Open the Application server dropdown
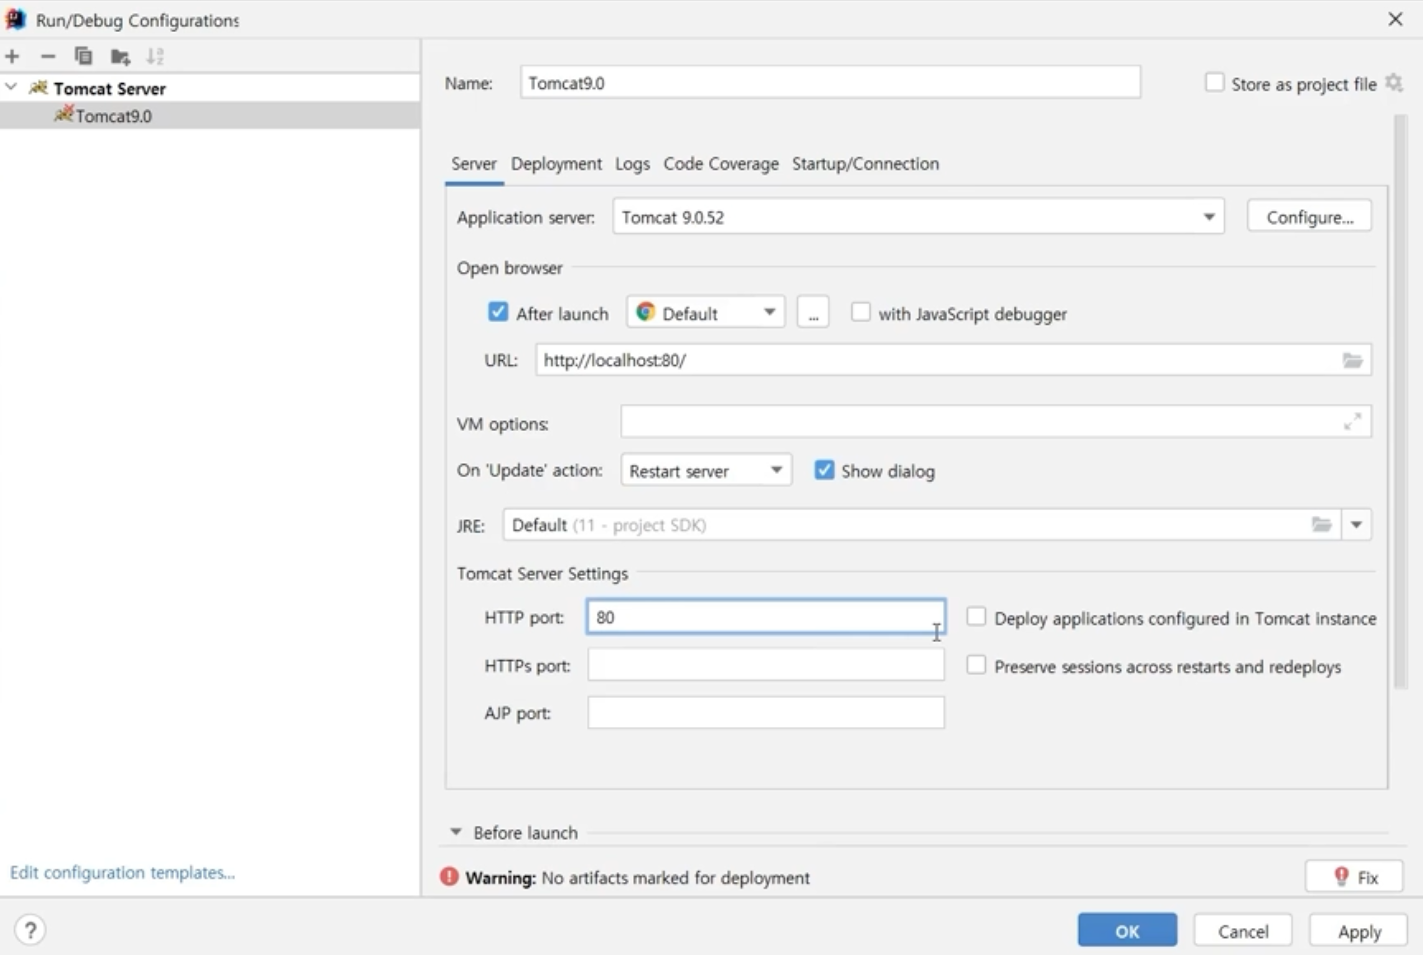1423x955 pixels. (918, 217)
